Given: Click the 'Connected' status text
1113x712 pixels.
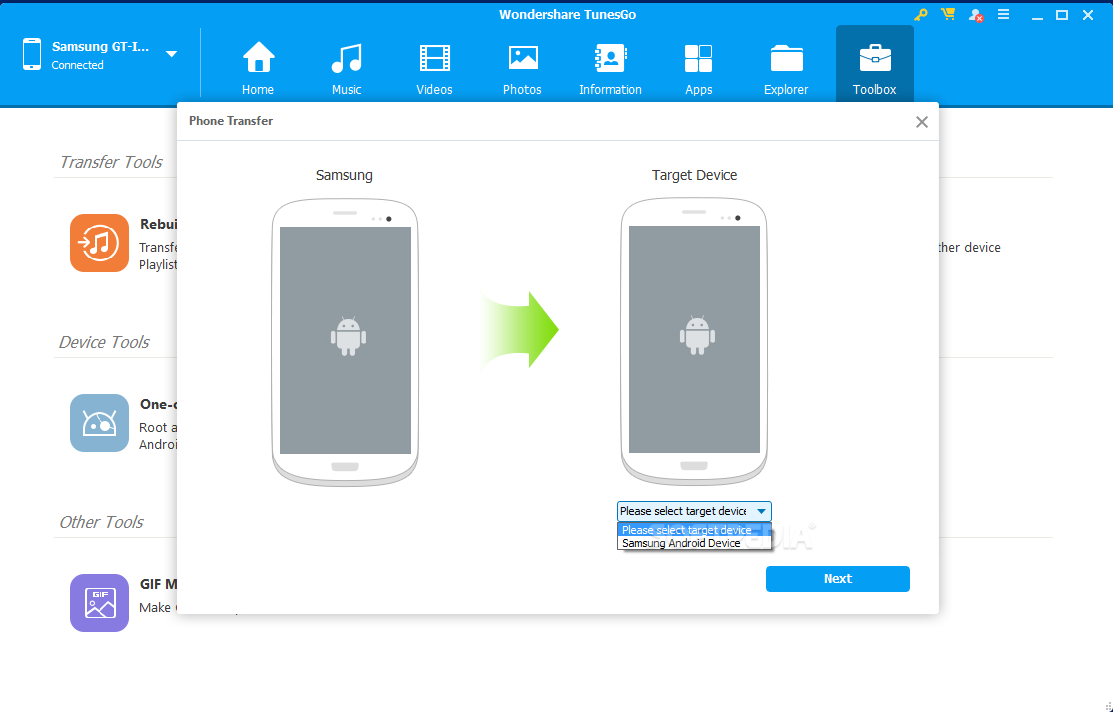Looking at the screenshot, I should [x=77, y=65].
